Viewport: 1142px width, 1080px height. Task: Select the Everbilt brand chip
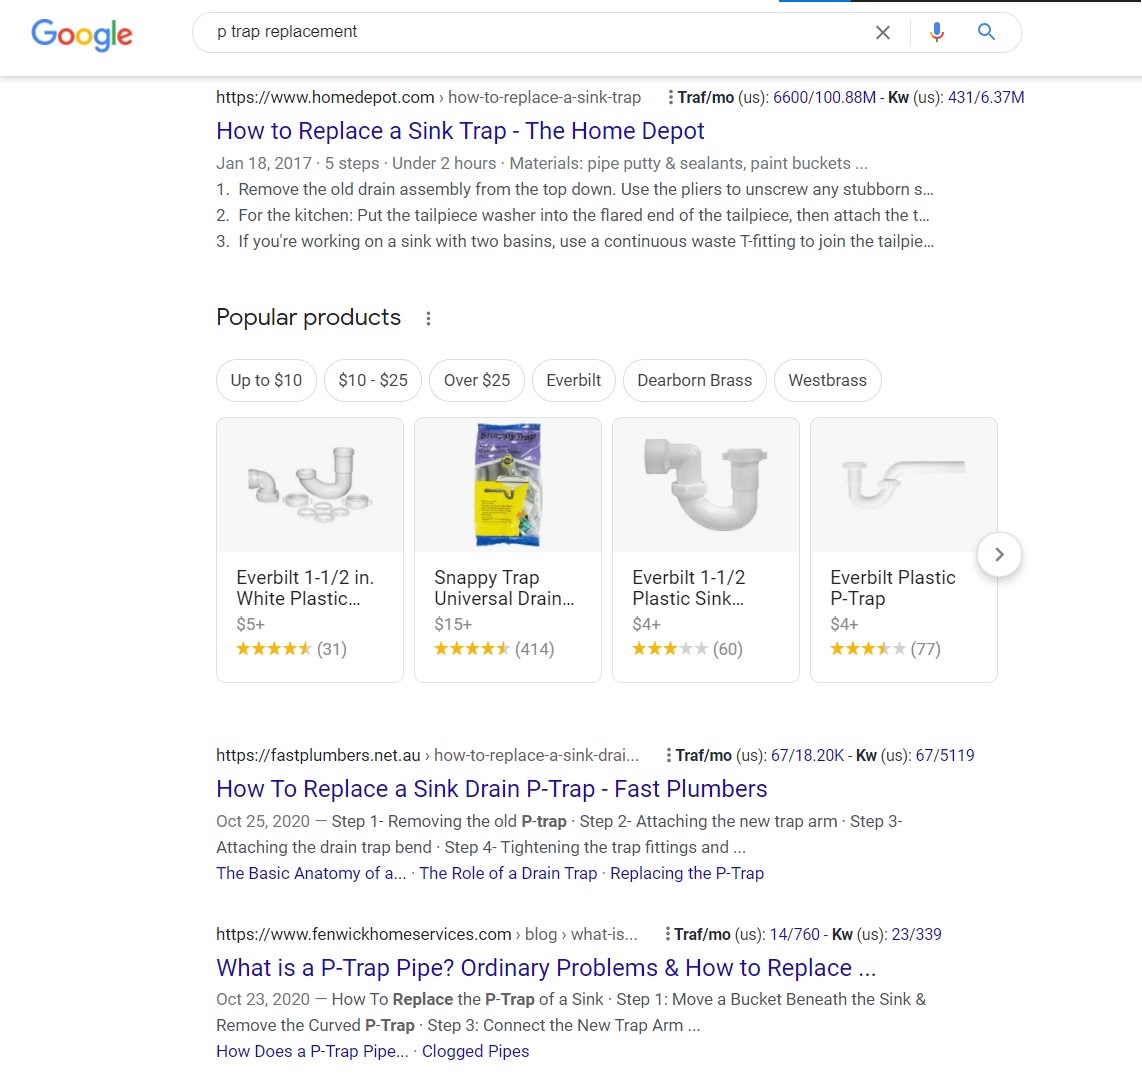tap(573, 380)
